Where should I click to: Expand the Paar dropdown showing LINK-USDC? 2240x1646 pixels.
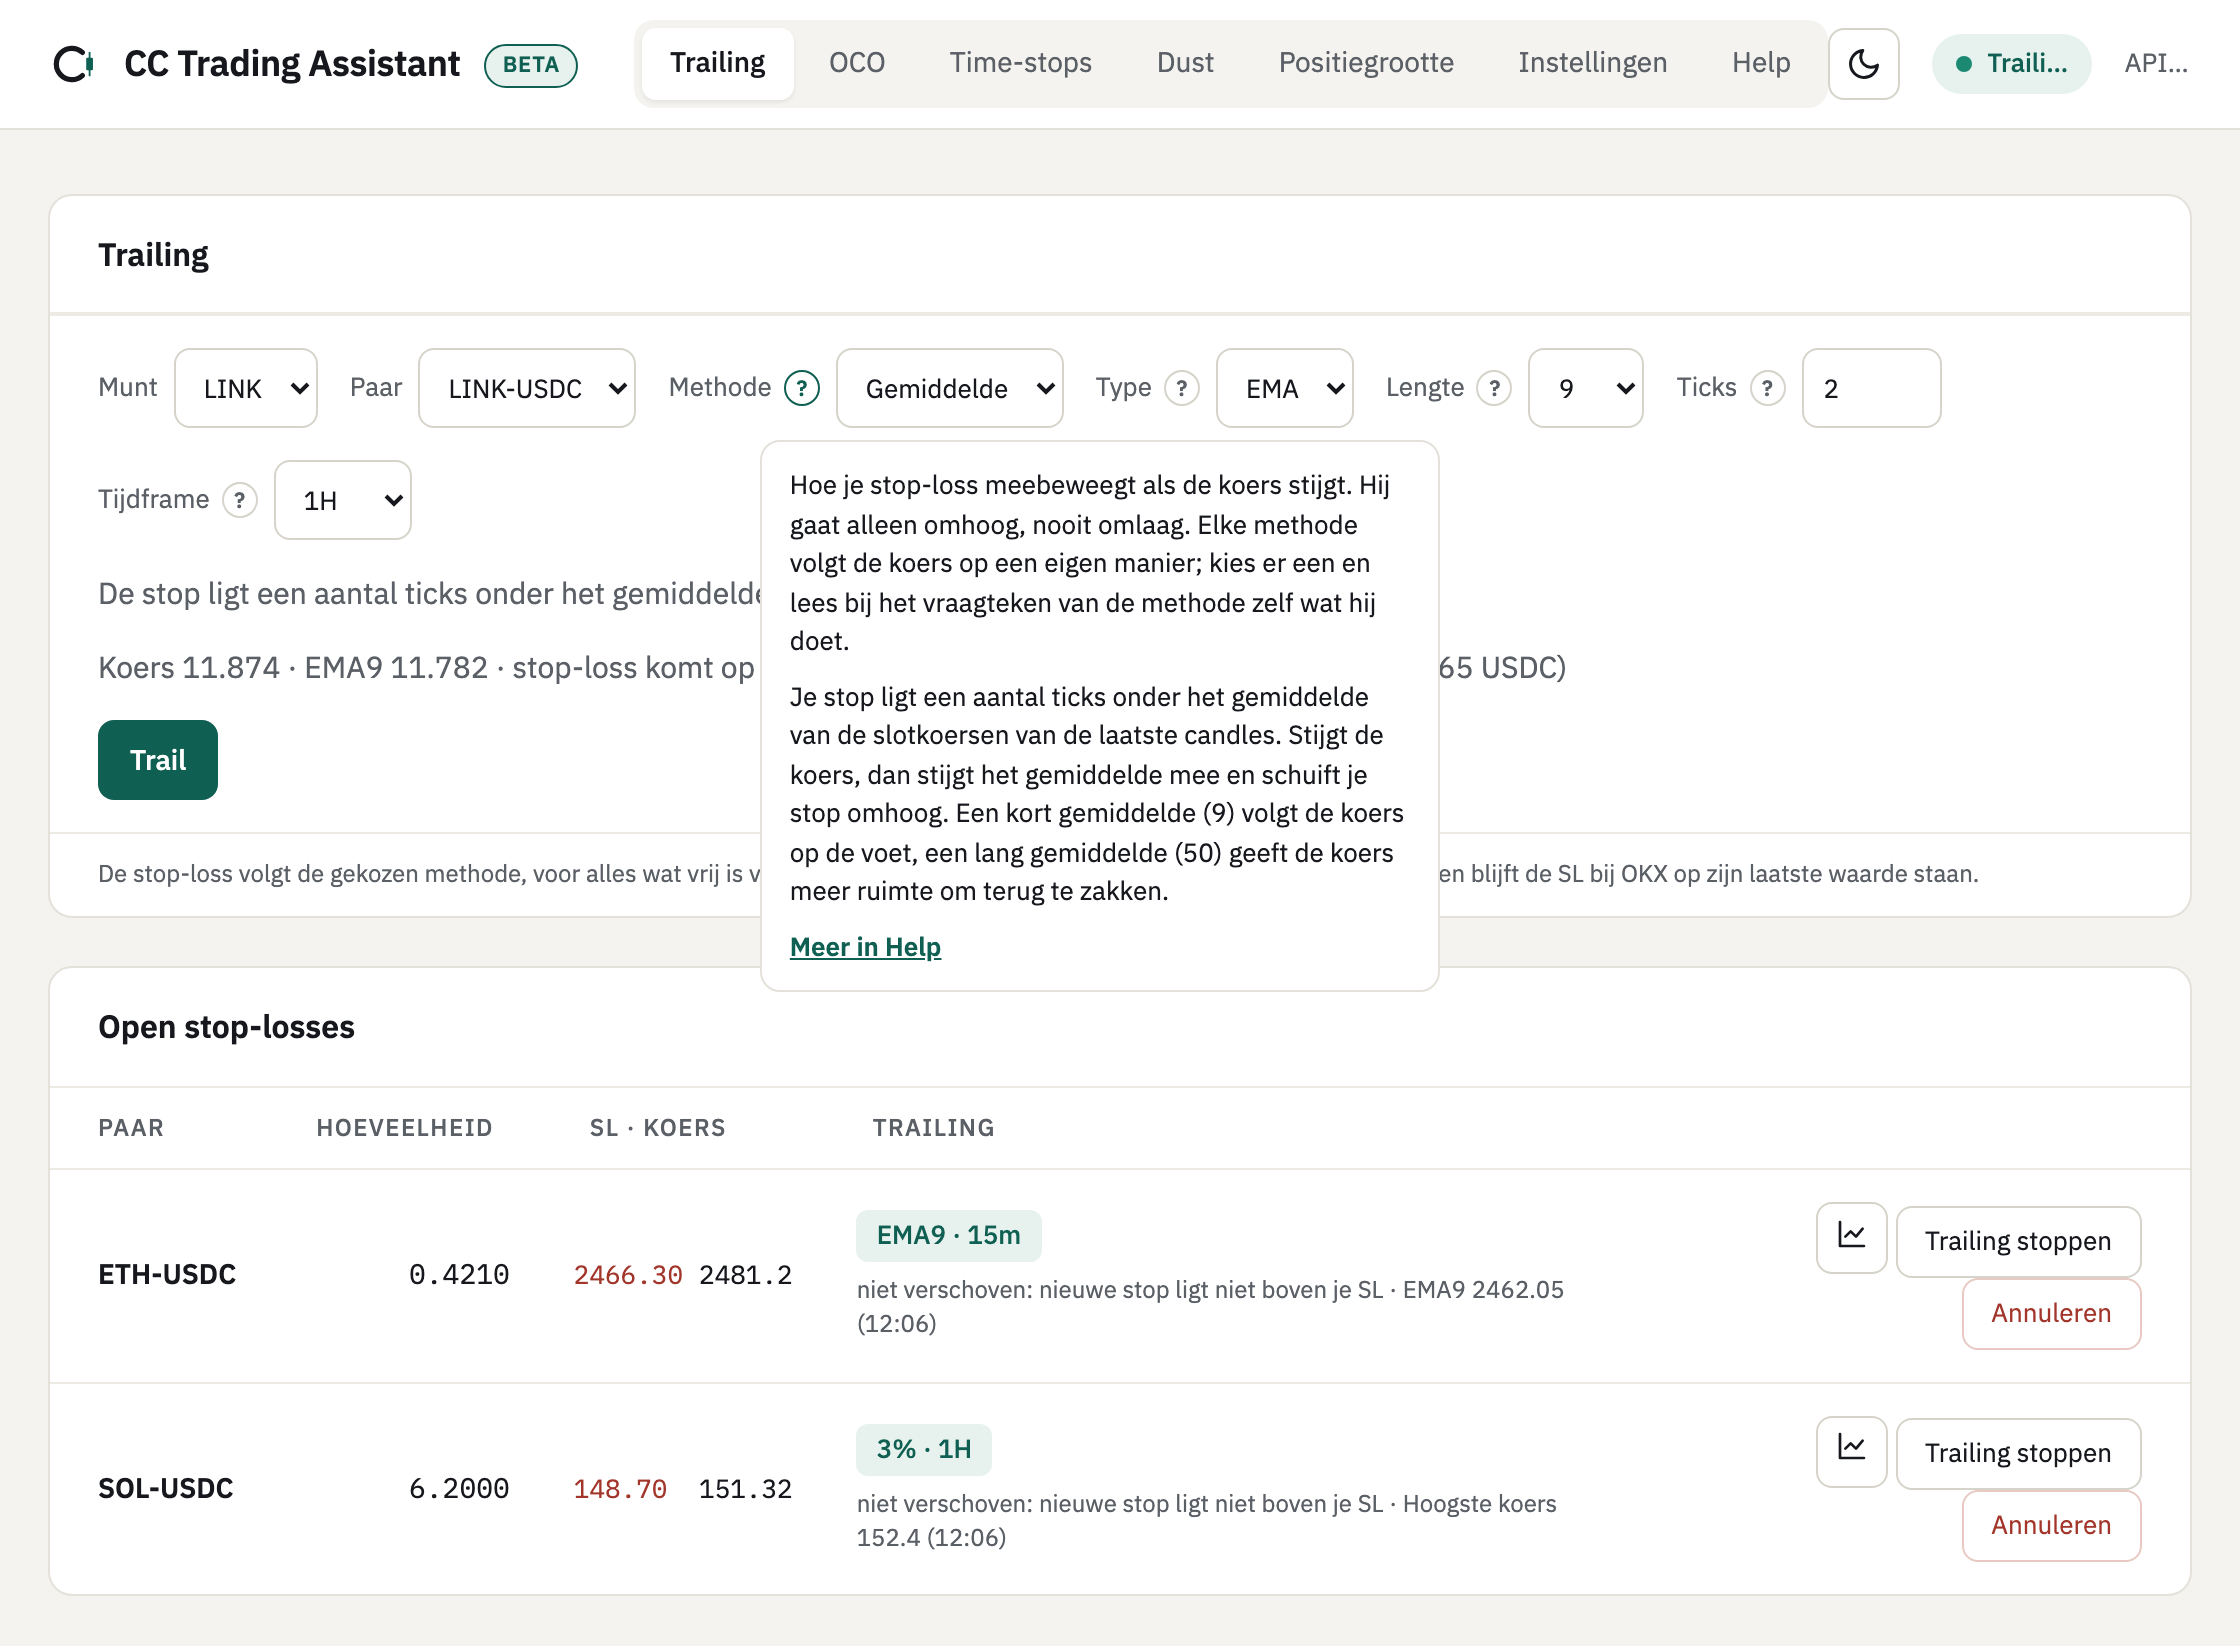(x=527, y=388)
